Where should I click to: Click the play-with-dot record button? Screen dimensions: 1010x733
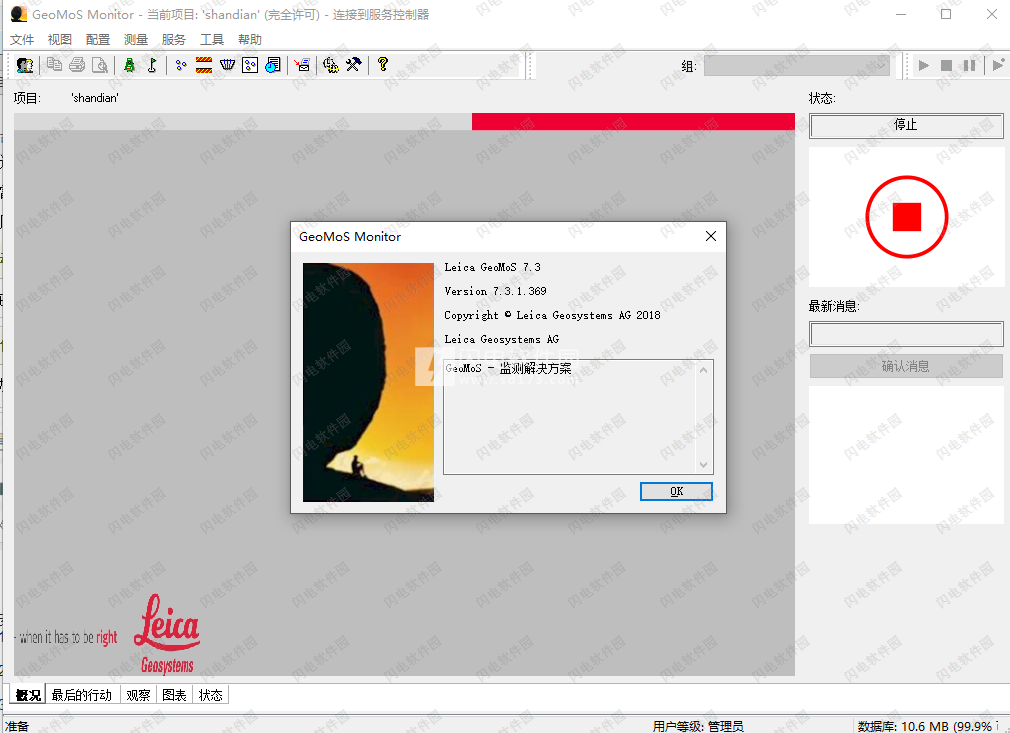998,65
